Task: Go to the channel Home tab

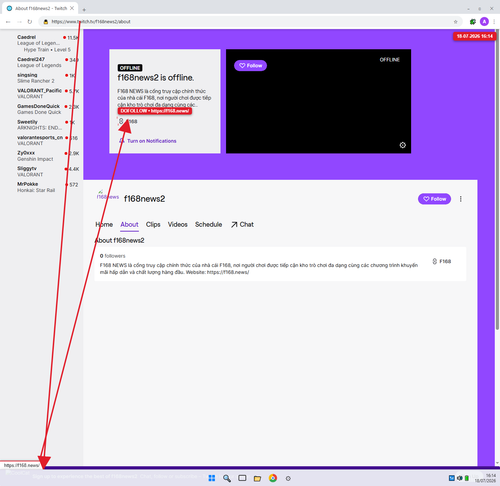Action: click(x=104, y=224)
